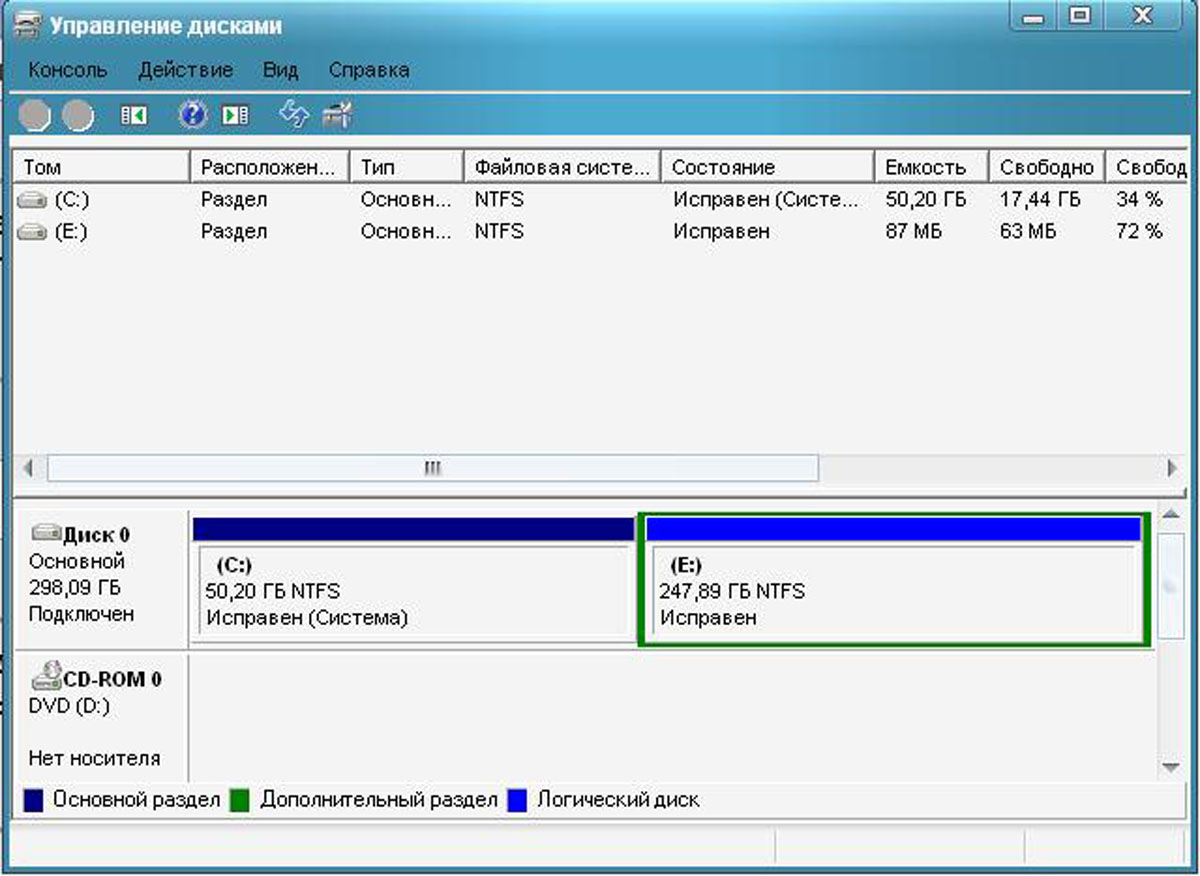Open the Вид menu

click(x=281, y=70)
